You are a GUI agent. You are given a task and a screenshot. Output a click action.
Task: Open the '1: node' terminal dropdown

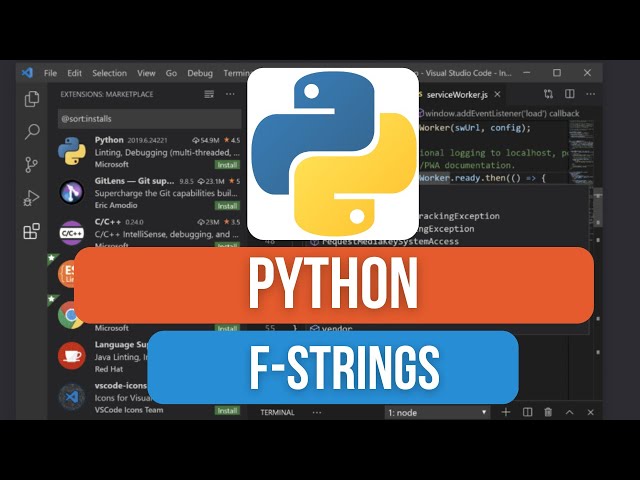pyautogui.click(x=437, y=412)
